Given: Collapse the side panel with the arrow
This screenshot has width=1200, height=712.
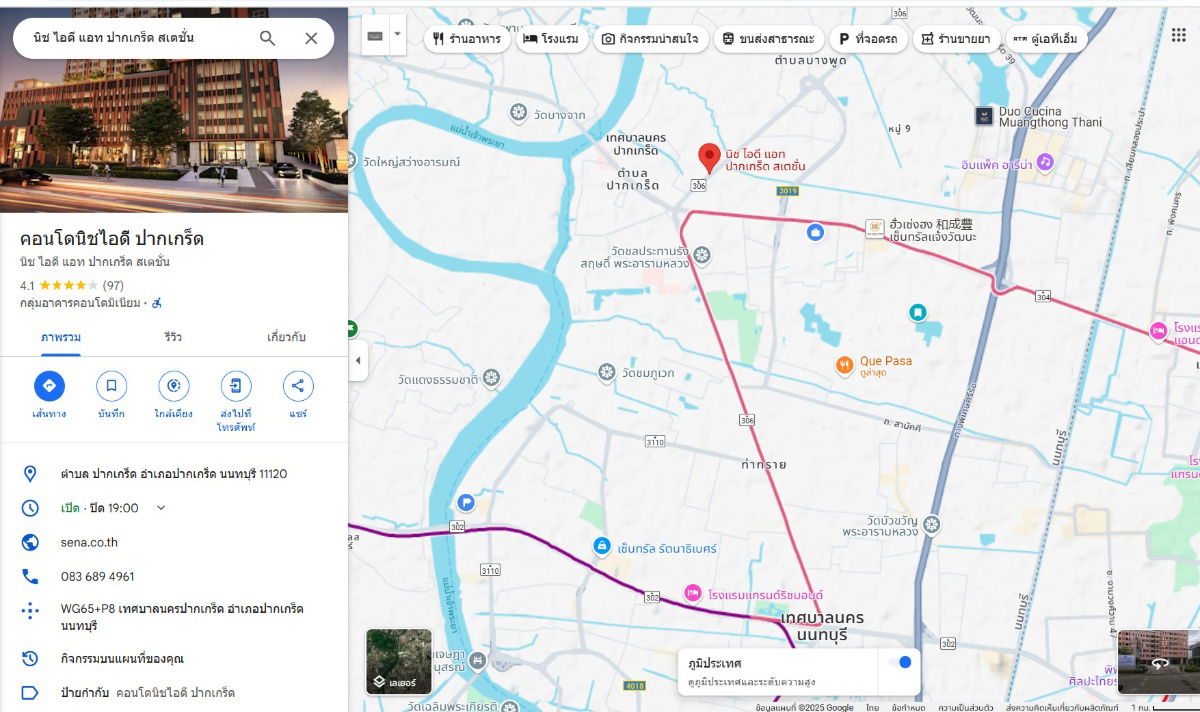Looking at the screenshot, I should [x=357, y=362].
